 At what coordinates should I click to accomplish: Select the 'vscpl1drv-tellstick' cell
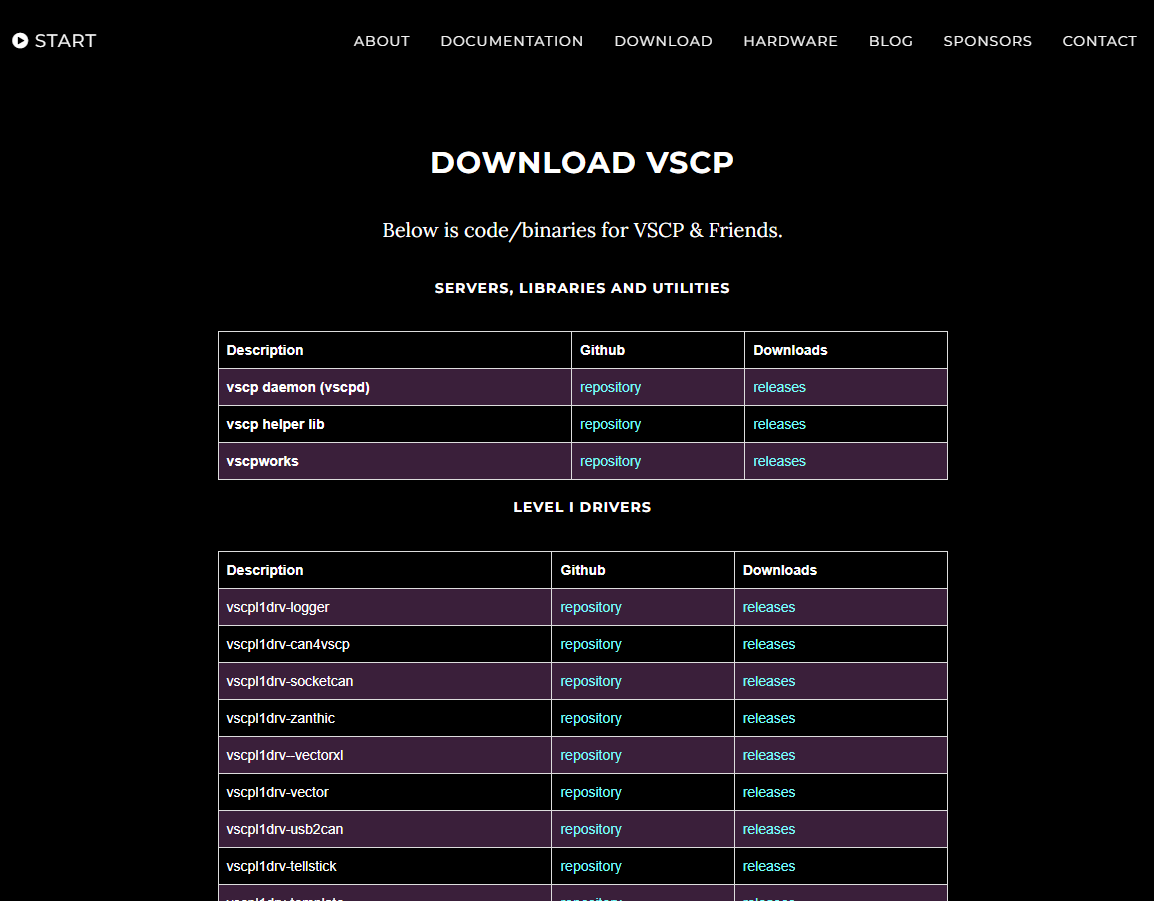point(385,866)
